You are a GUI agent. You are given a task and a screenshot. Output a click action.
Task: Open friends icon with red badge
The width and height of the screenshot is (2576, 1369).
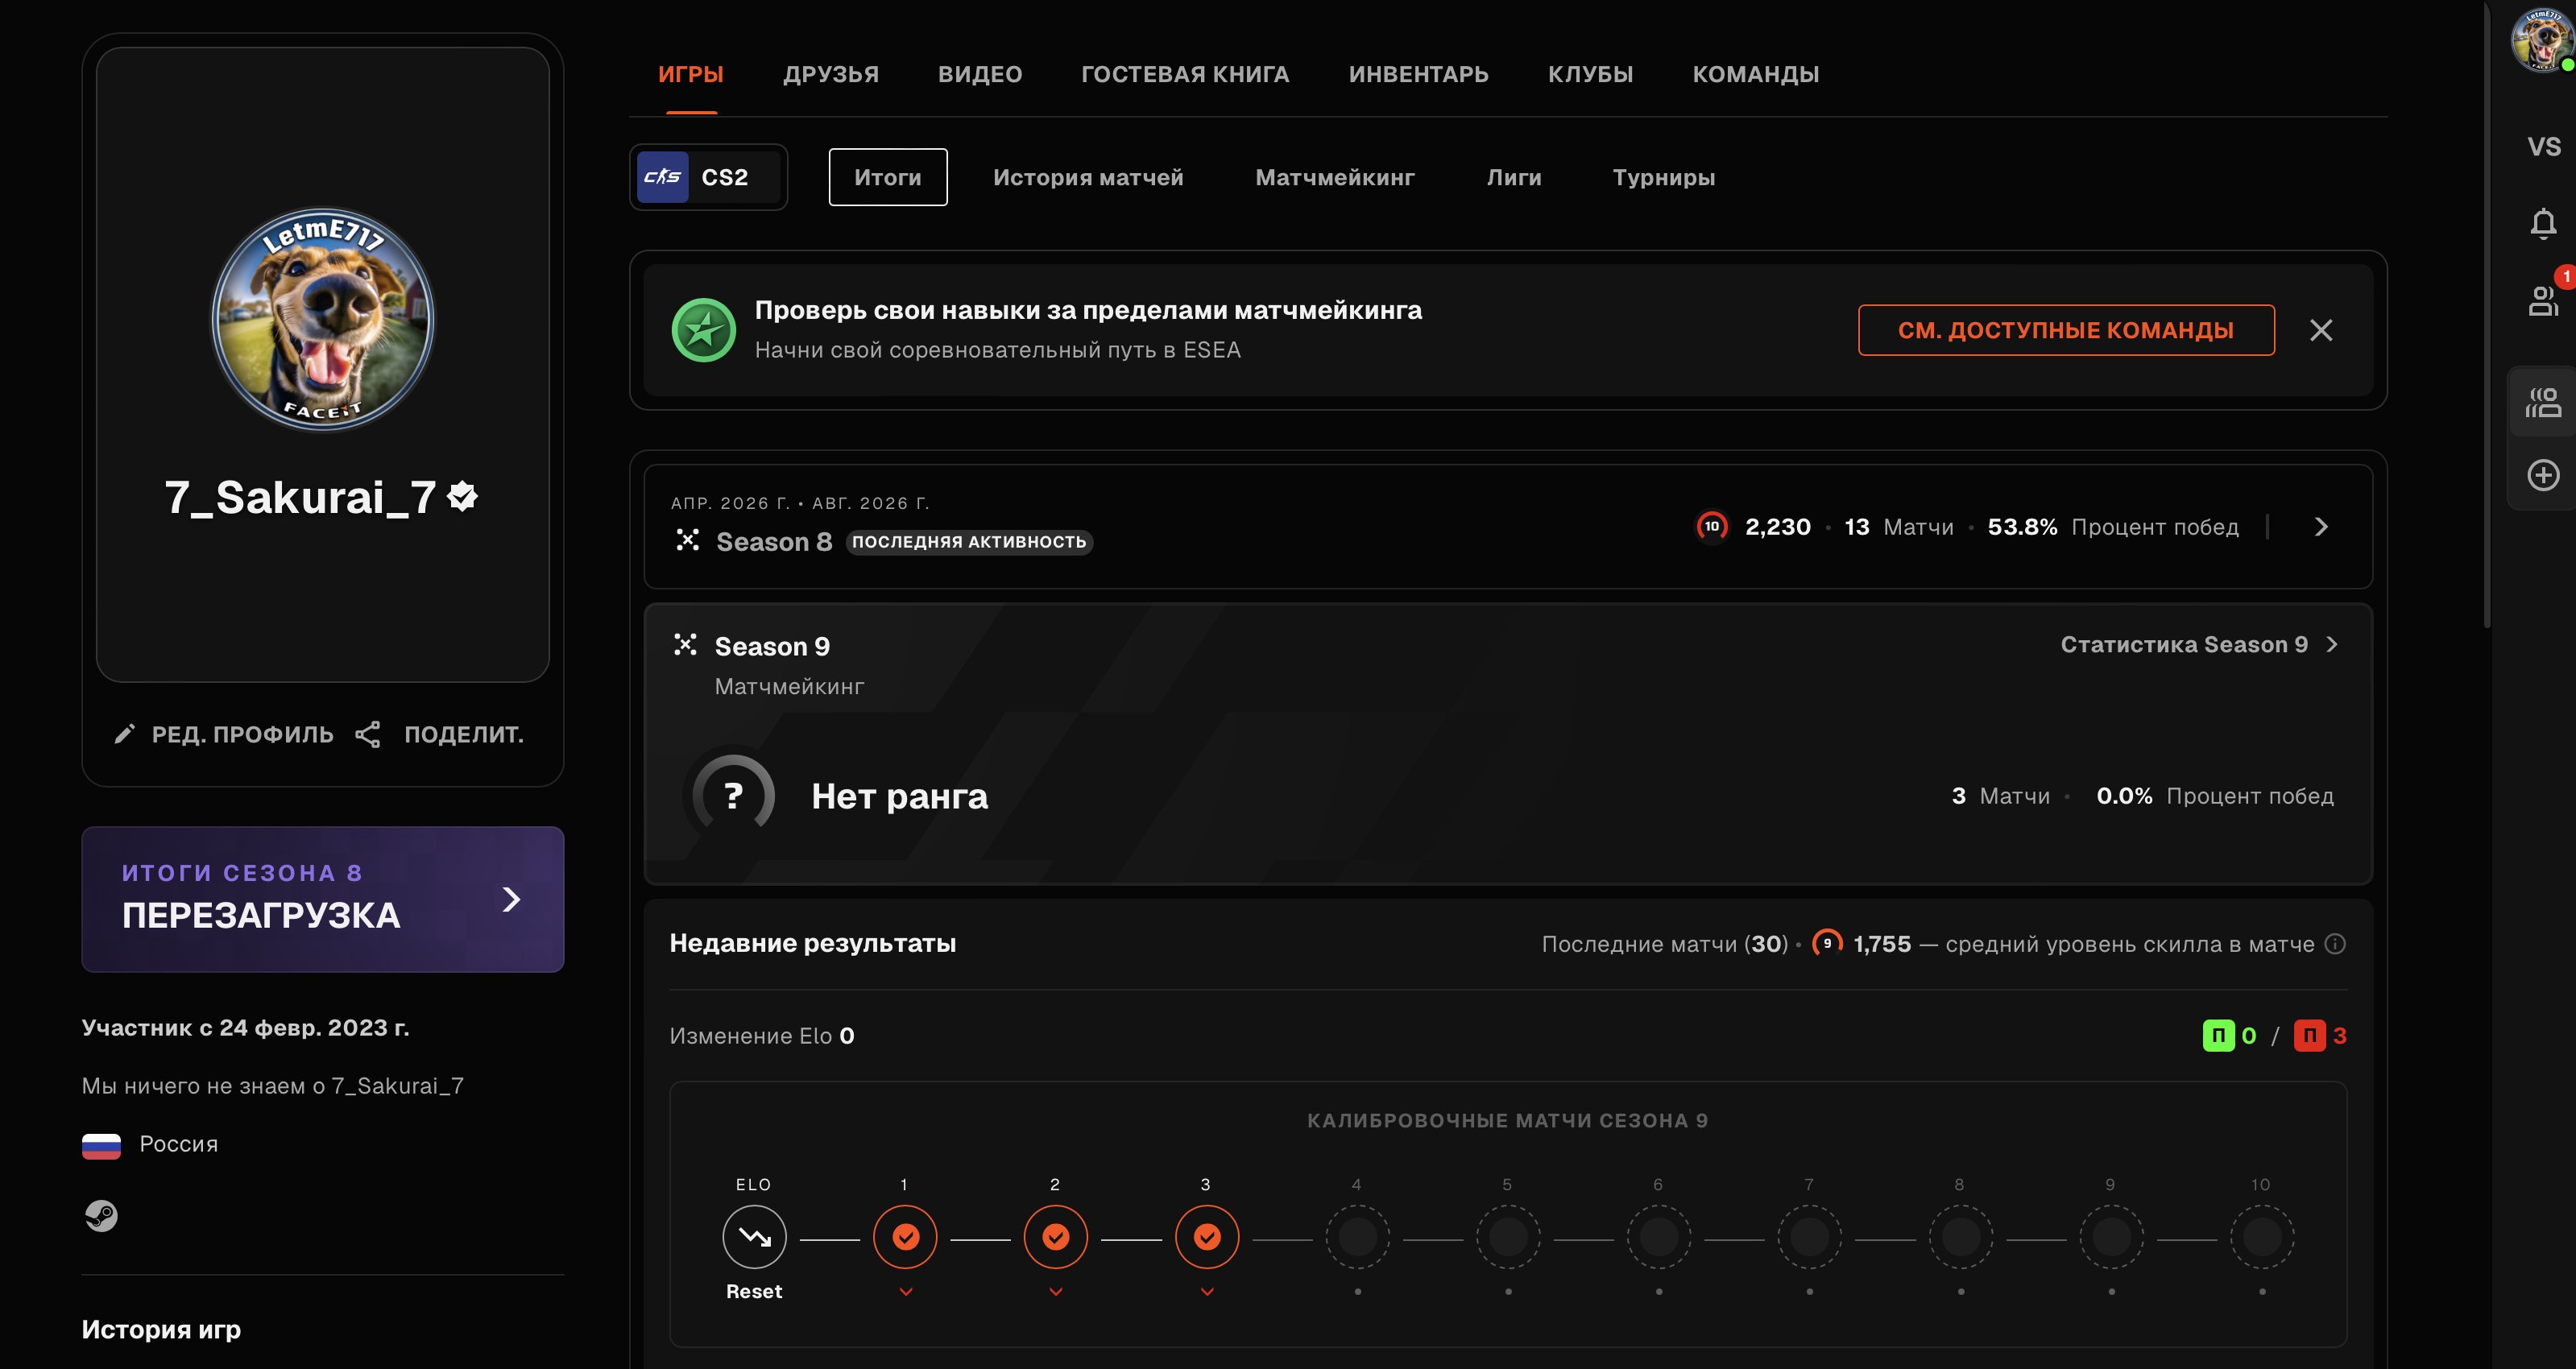coord(2544,300)
